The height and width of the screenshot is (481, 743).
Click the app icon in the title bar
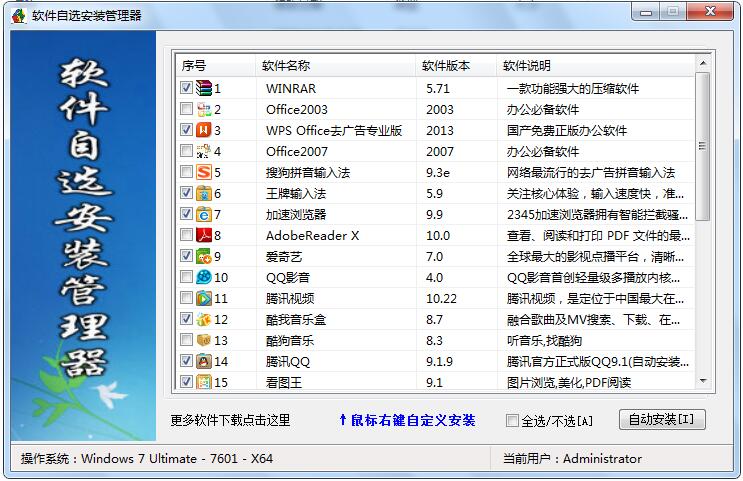click(x=18, y=16)
